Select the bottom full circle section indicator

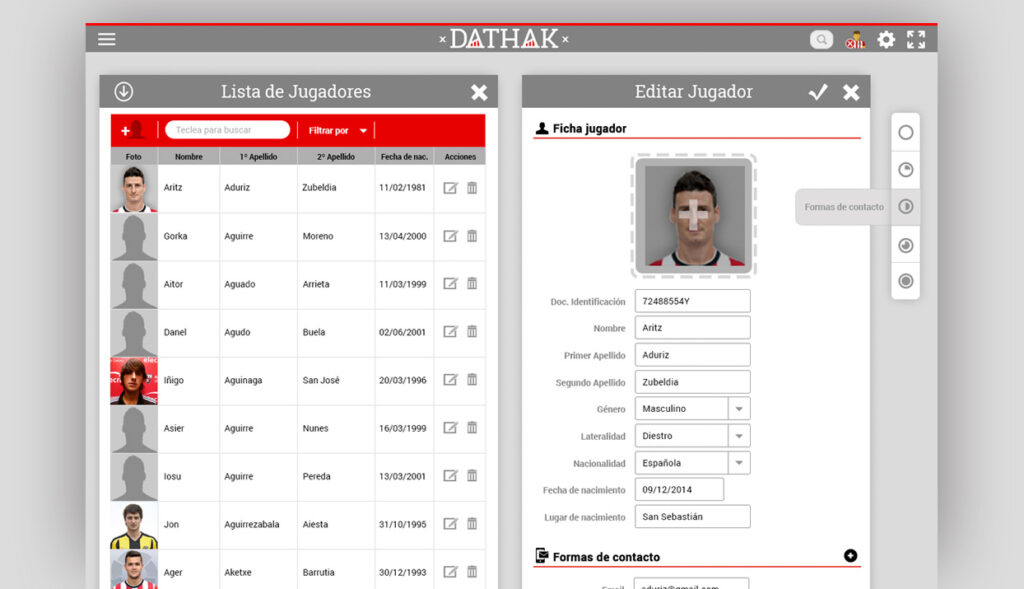click(x=906, y=281)
